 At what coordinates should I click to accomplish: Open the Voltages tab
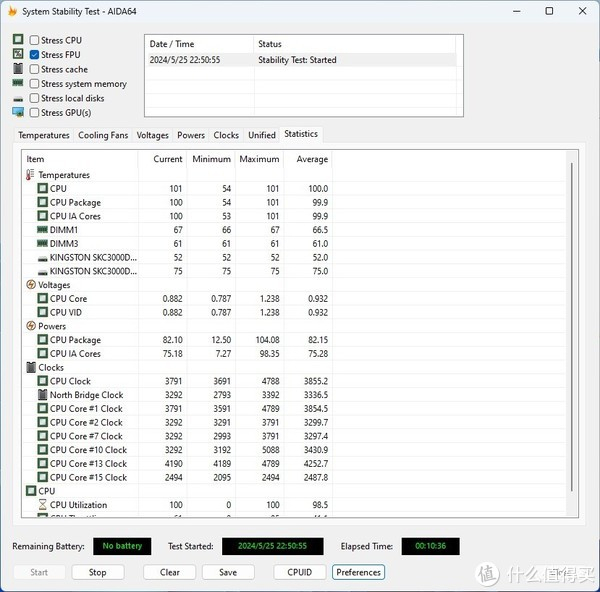[x=152, y=135]
